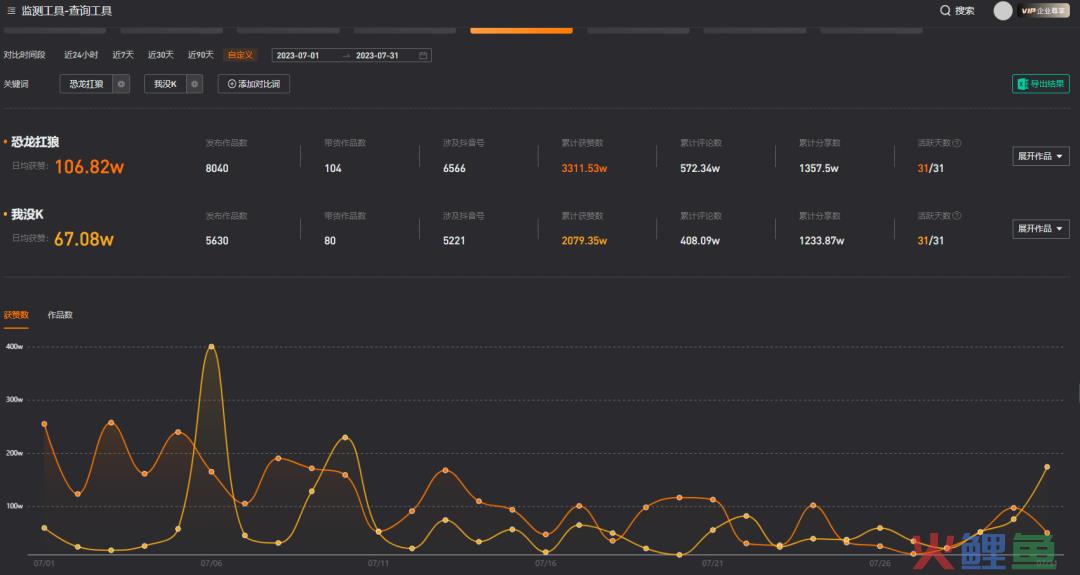The height and width of the screenshot is (575, 1080).
Task: Click comments total 572.34w
Action: pyautogui.click(x=700, y=168)
